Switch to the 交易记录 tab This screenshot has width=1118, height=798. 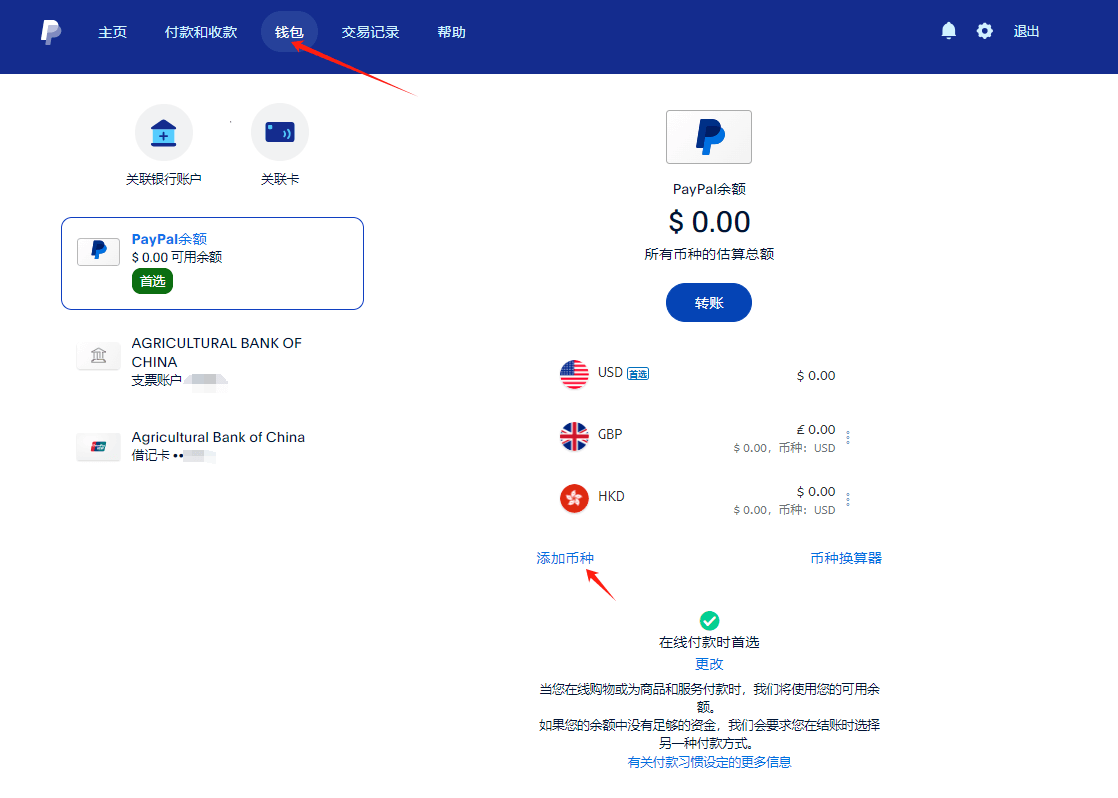(369, 31)
